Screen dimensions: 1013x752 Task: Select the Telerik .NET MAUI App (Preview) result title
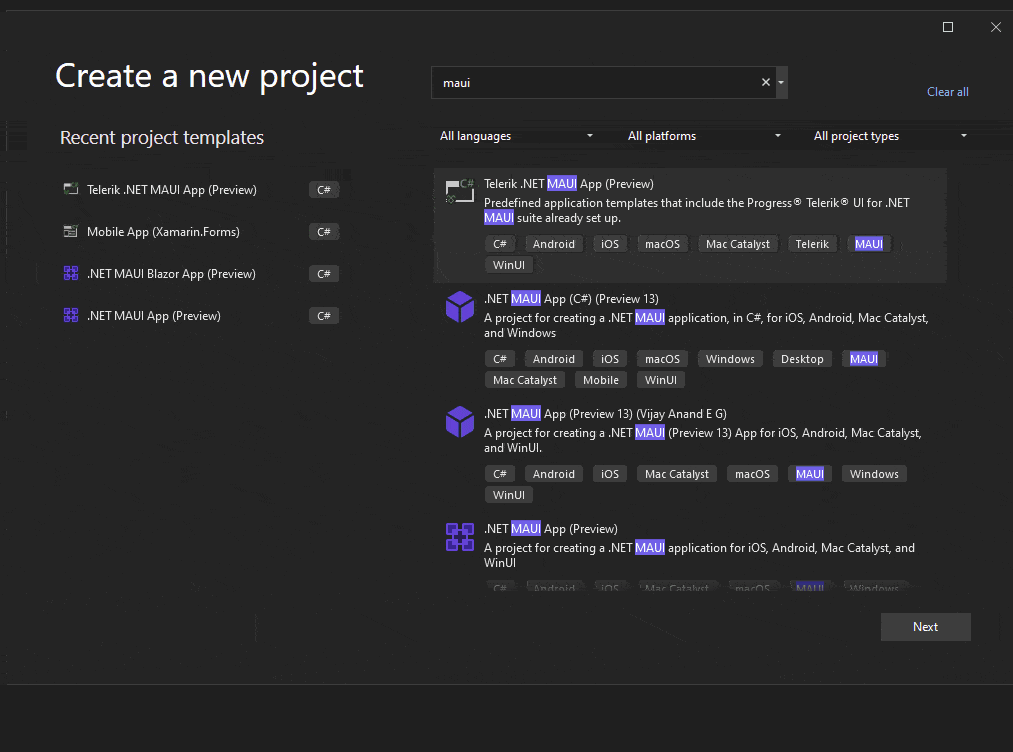569,183
